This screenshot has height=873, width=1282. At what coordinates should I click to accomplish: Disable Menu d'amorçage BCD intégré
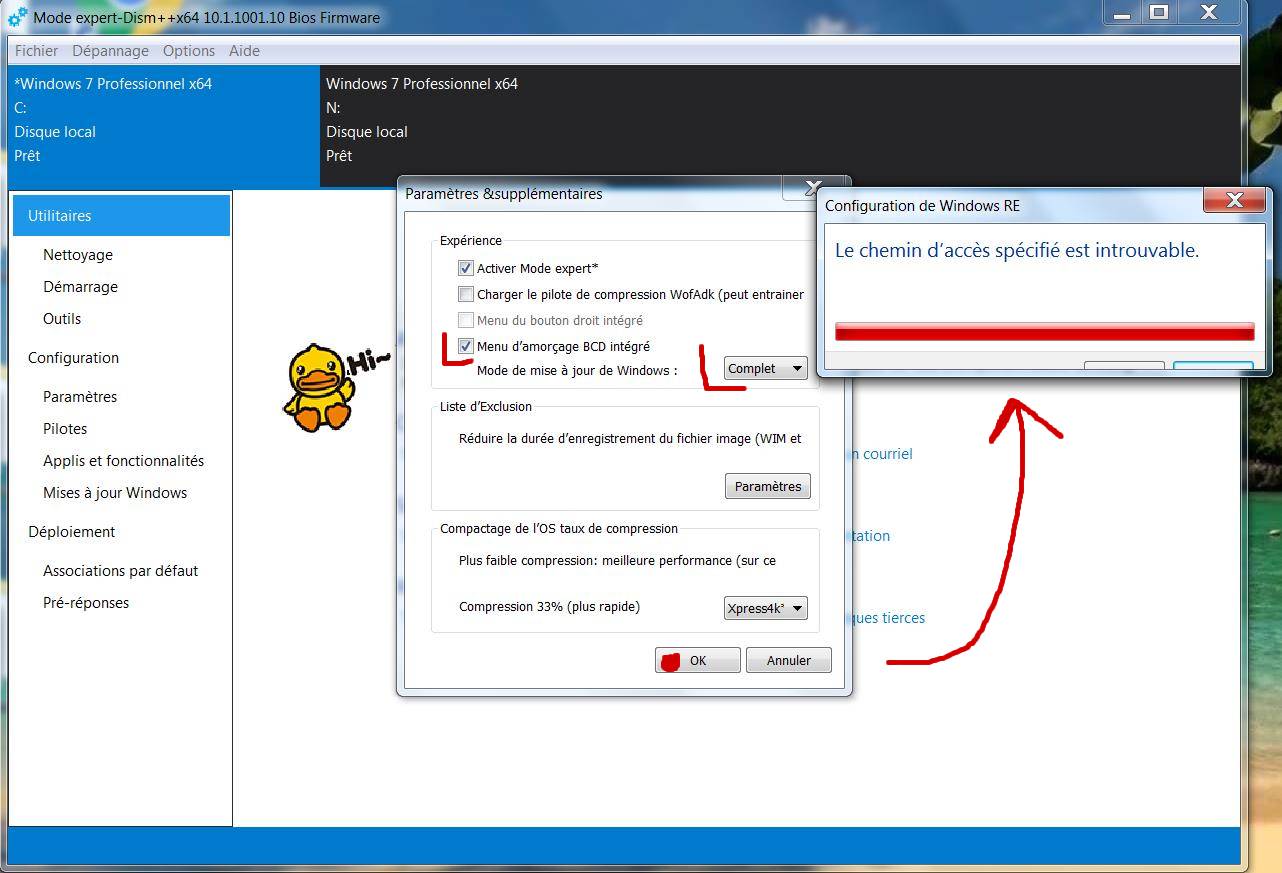pos(466,345)
